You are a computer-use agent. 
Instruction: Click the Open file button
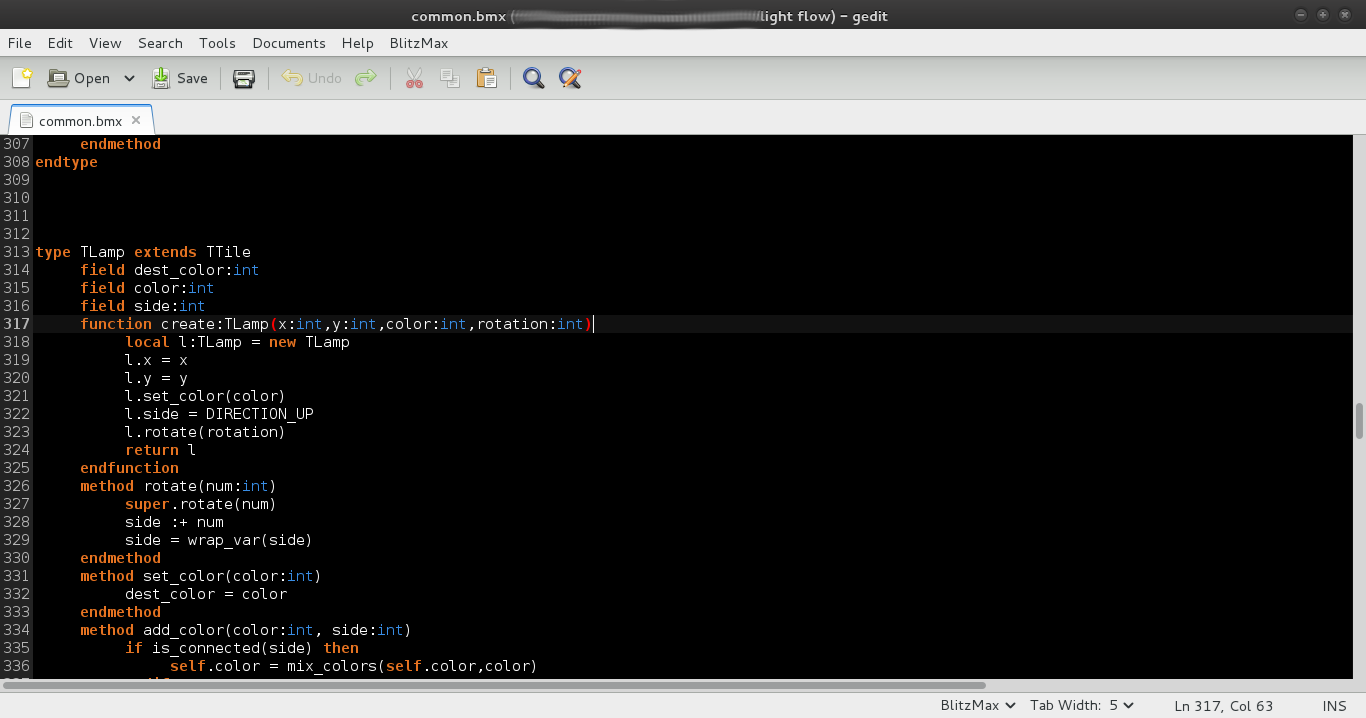point(80,78)
